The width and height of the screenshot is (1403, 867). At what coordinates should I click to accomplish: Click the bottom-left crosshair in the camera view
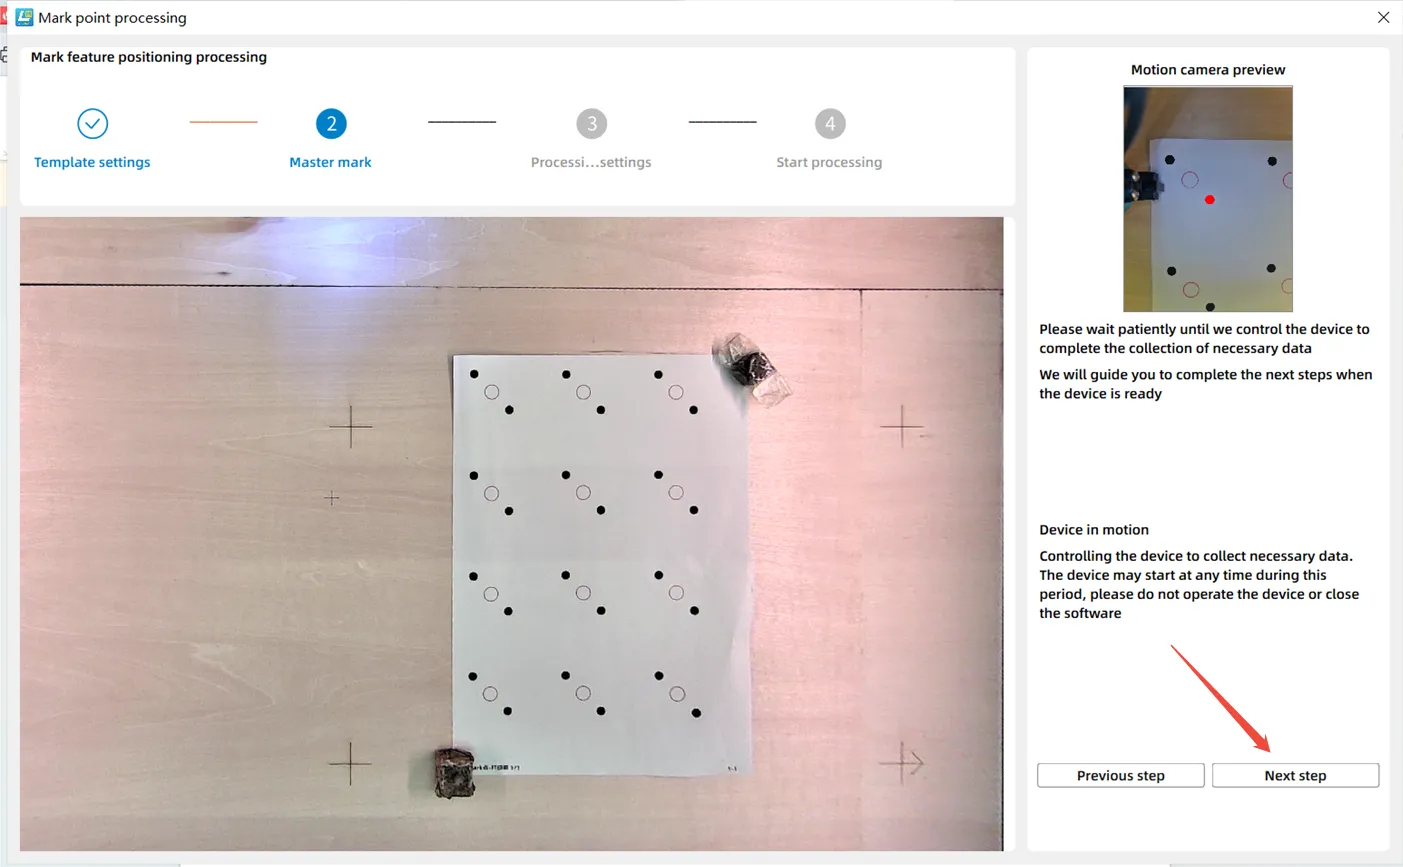coord(350,763)
